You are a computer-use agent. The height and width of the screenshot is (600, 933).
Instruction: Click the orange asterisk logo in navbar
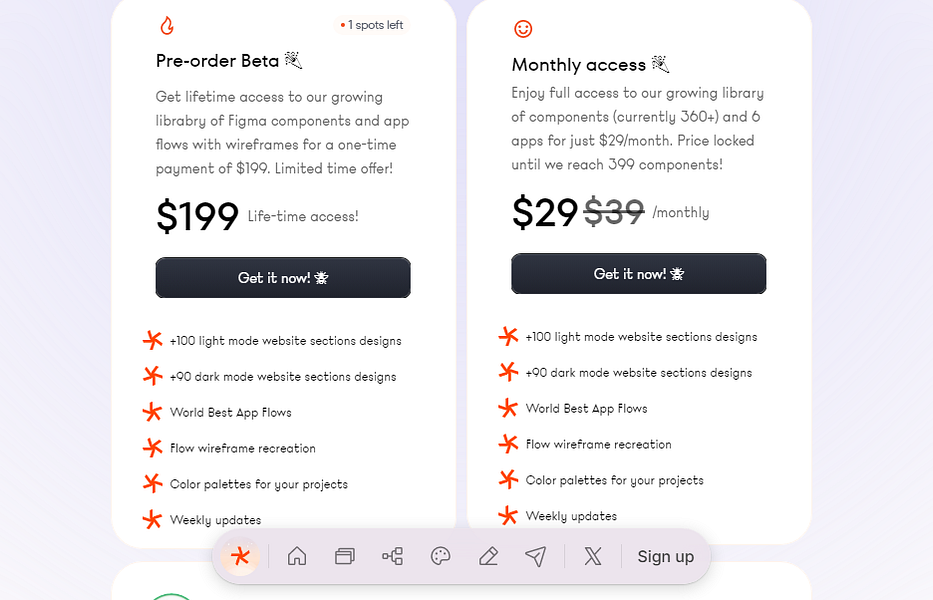click(x=240, y=556)
